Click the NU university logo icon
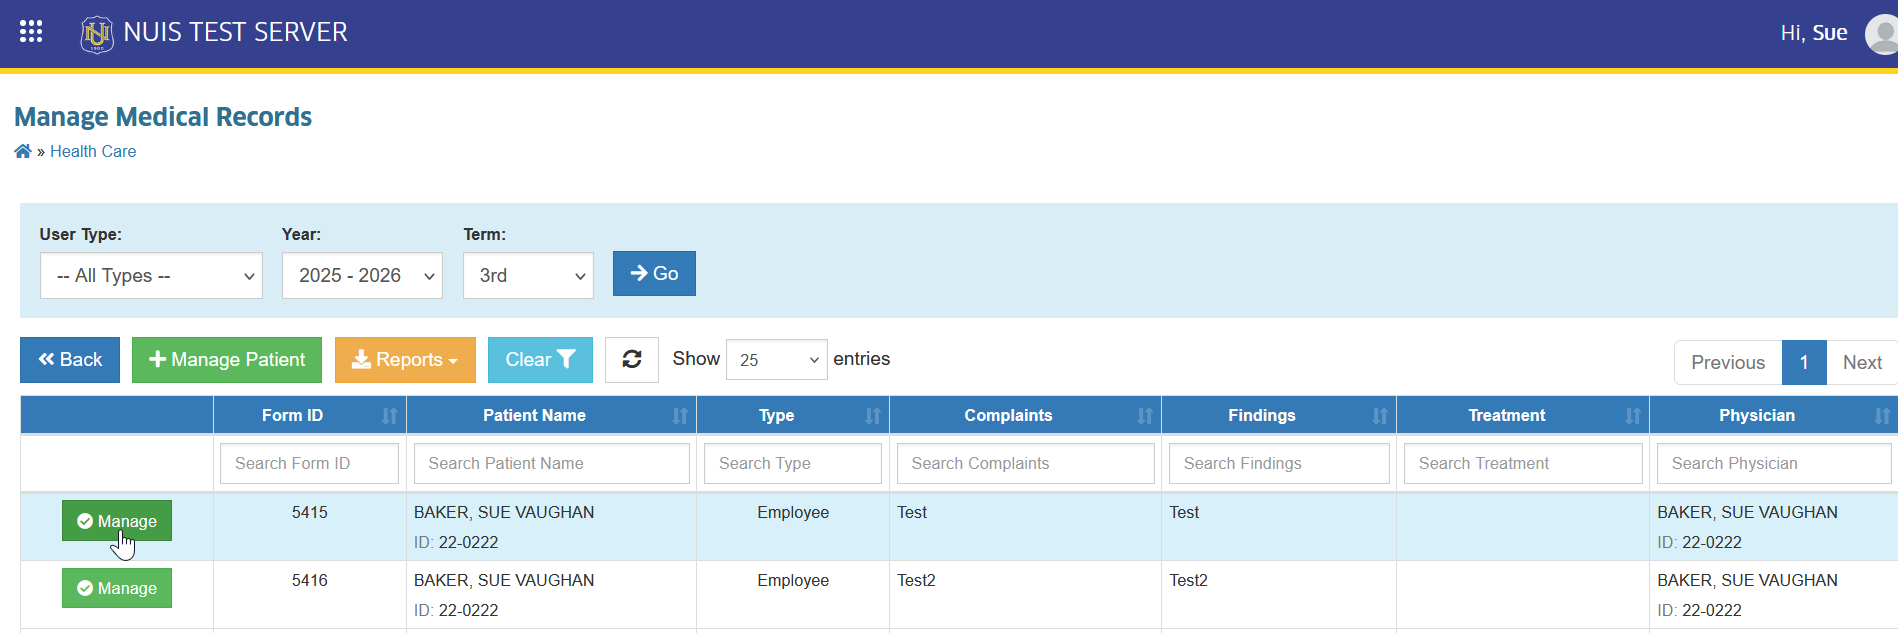The width and height of the screenshot is (1898, 633). click(97, 34)
